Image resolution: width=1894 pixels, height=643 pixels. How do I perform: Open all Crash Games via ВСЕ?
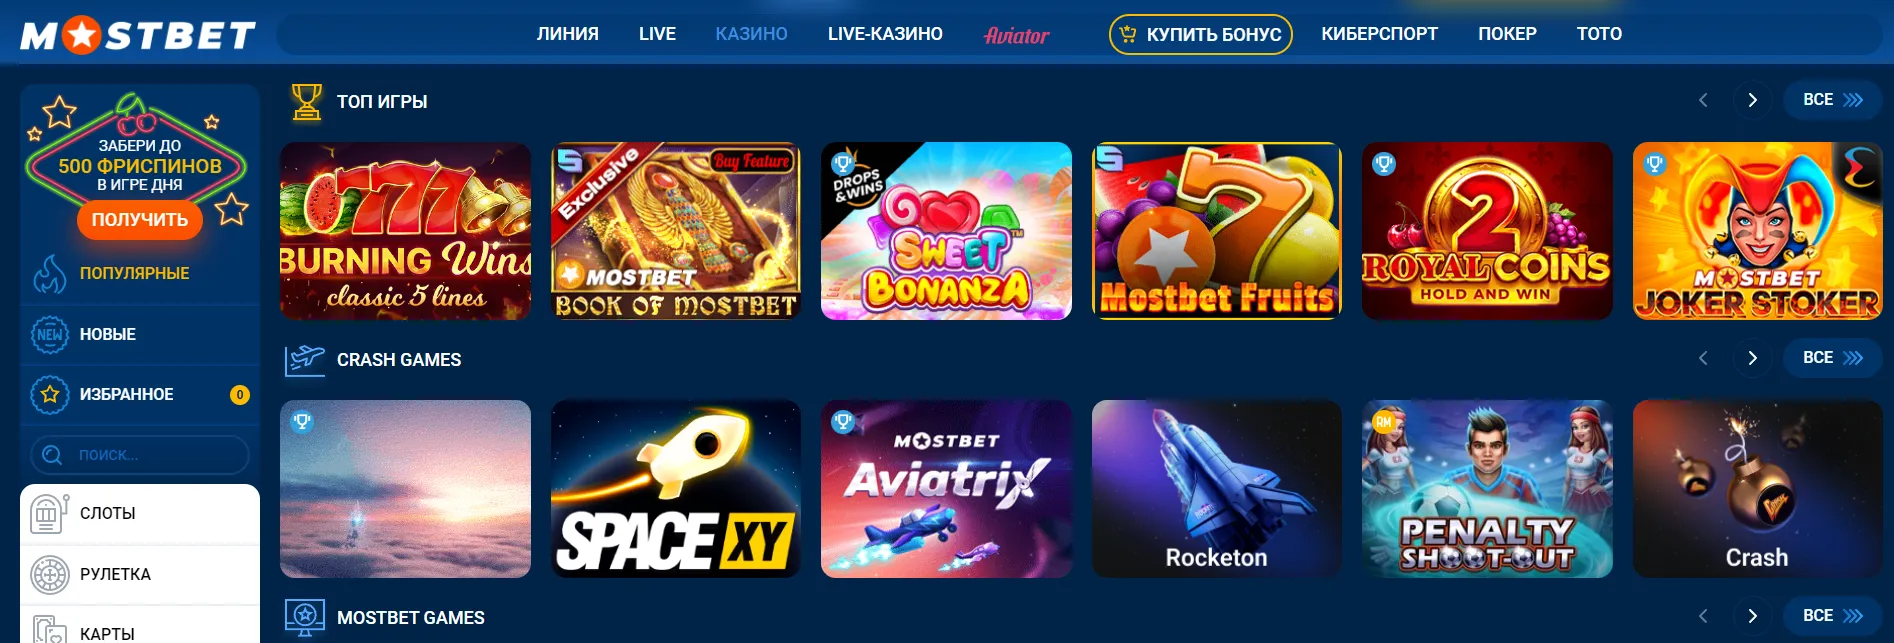[x=1832, y=358]
